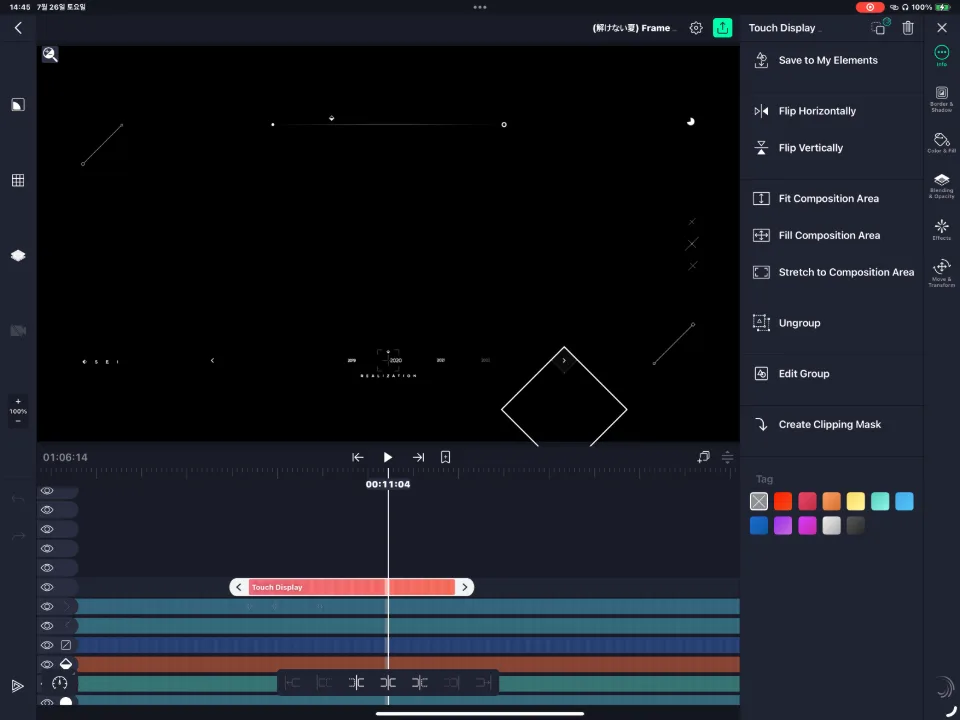Hide the orange track layer
Screen dimensions: 960x720
pyautogui.click(x=47, y=664)
